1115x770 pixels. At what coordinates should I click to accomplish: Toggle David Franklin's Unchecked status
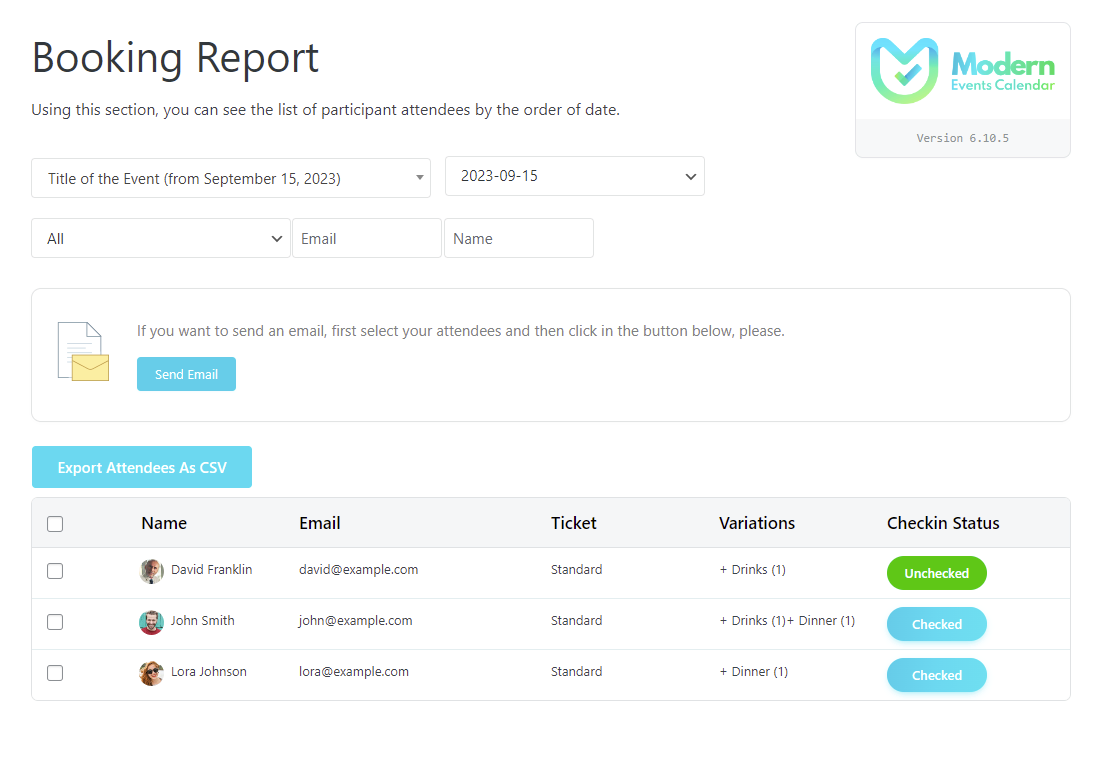click(x=936, y=573)
